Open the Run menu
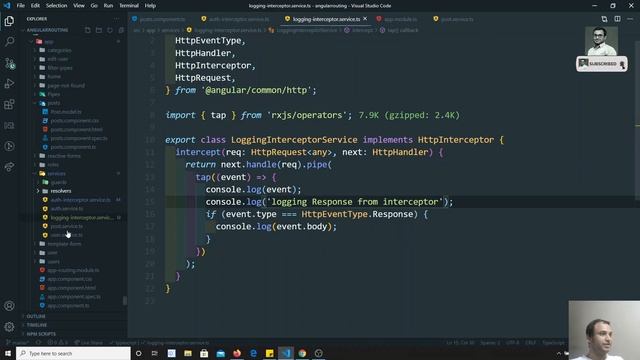The height and width of the screenshot is (360, 640). click(x=108, y=6)
